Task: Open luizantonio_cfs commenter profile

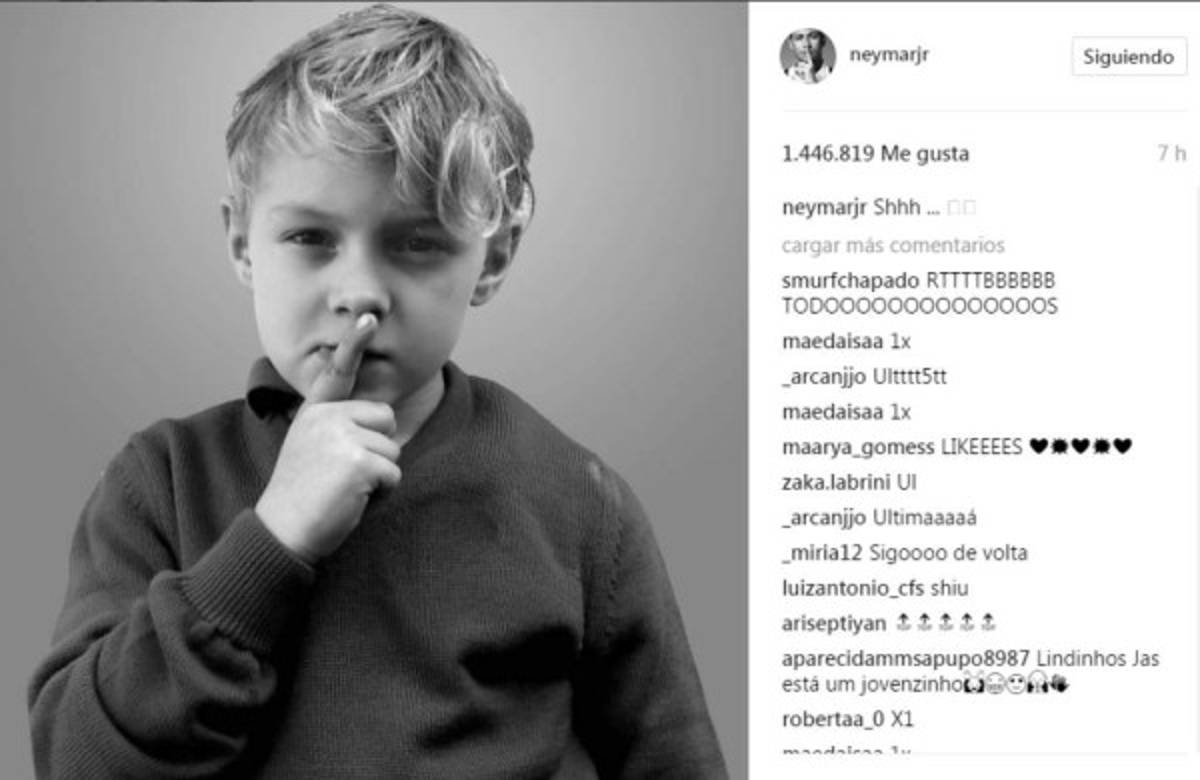Action: [853, 588]
